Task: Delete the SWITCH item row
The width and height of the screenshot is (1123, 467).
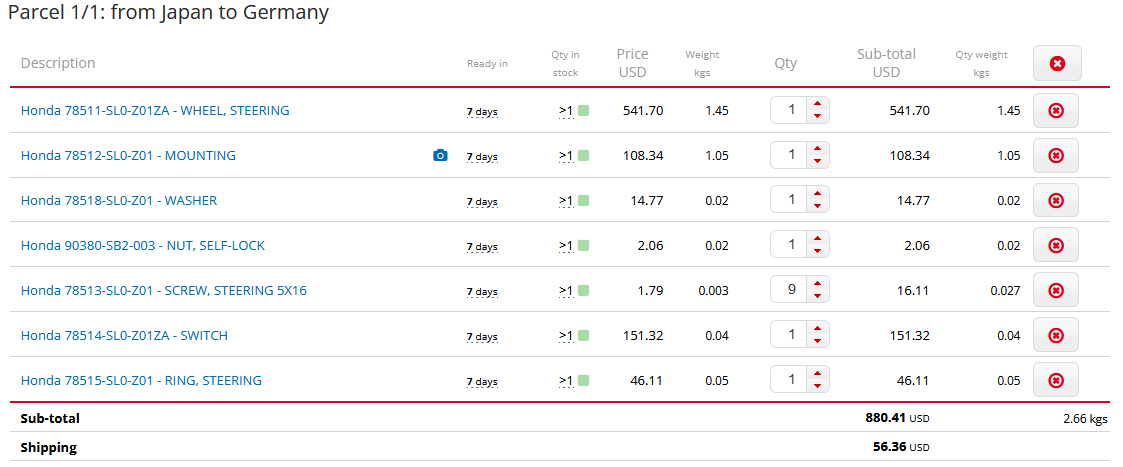Action: [x=1055, y=335]
